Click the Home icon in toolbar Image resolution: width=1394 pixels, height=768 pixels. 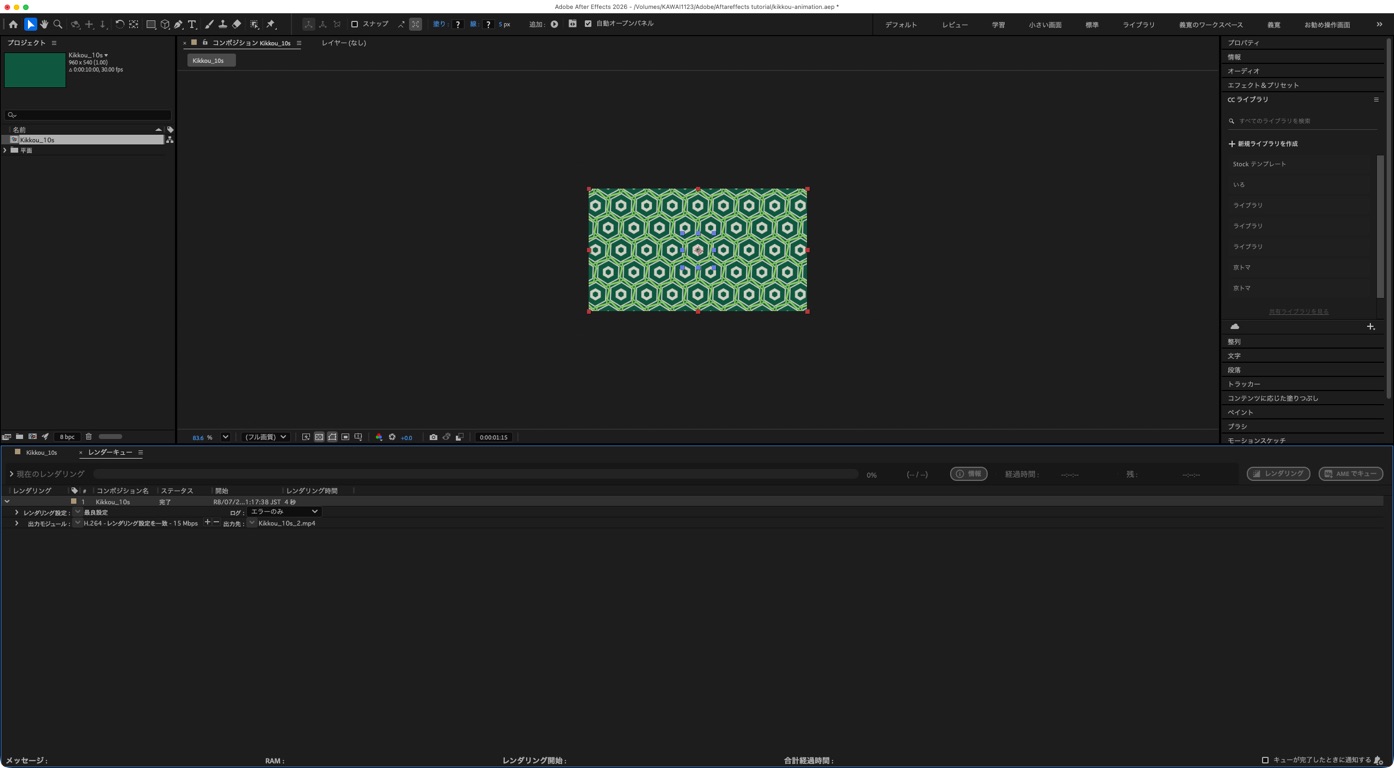pyautogui.click(x=13, y=24)
